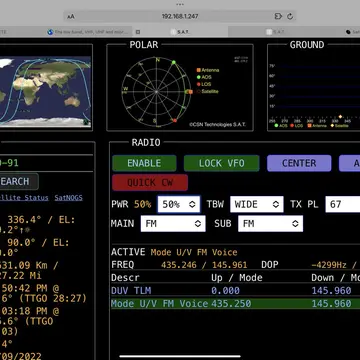Tap the three-dot multitasking icon at top

point(180,4)
